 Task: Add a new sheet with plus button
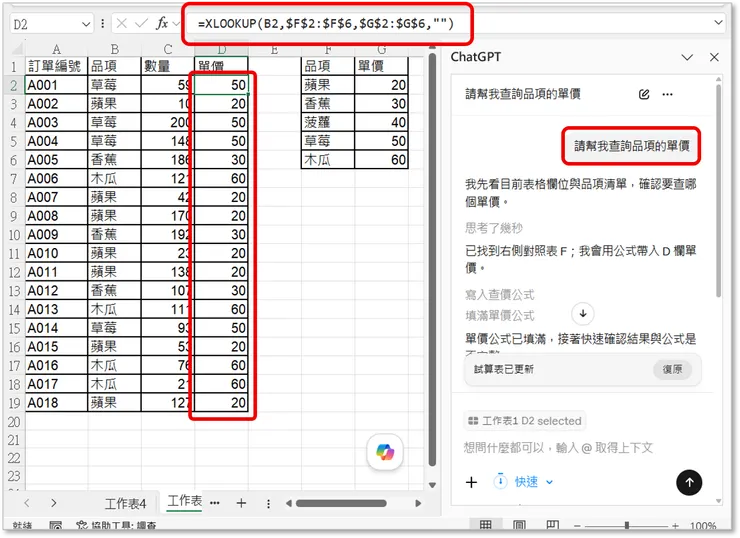point(241,504)
